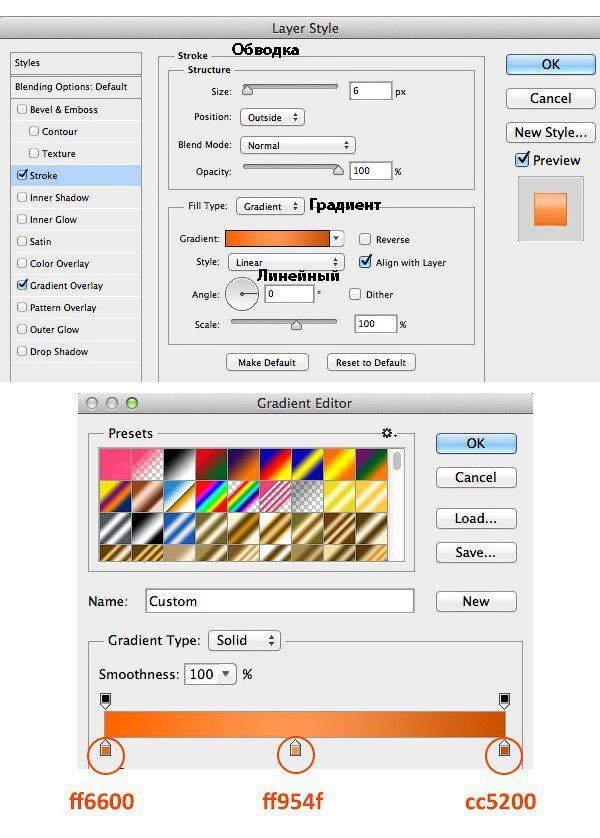
Task: Open the Position dropdown showing Outside
Action: pyautogui.click(x=272, y=117)
